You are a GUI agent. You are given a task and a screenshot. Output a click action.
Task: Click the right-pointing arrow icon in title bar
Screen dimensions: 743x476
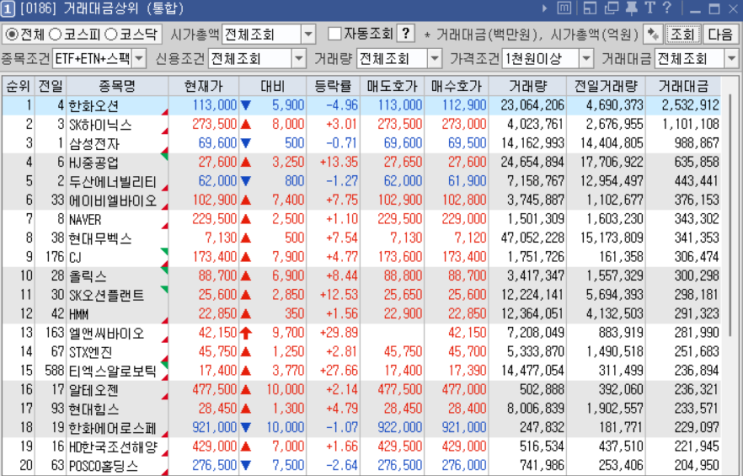point(544,9)
